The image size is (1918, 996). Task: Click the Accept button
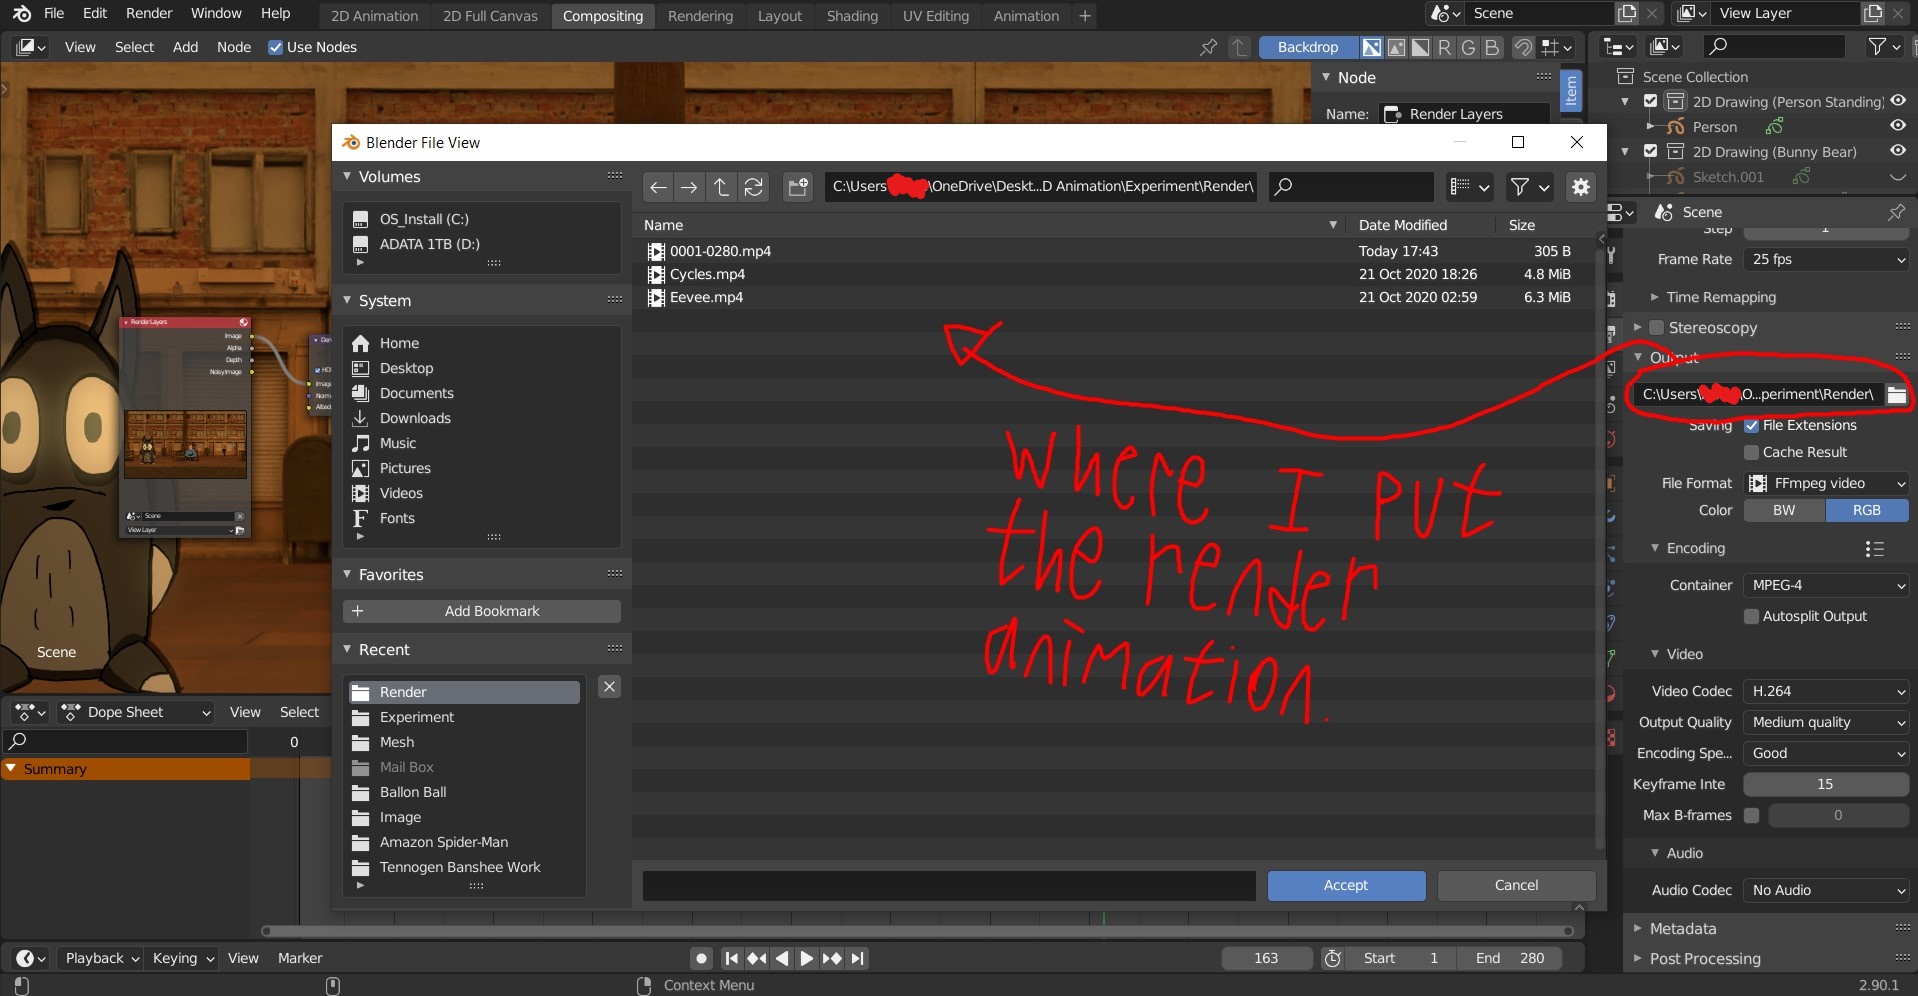(1346, 886)
